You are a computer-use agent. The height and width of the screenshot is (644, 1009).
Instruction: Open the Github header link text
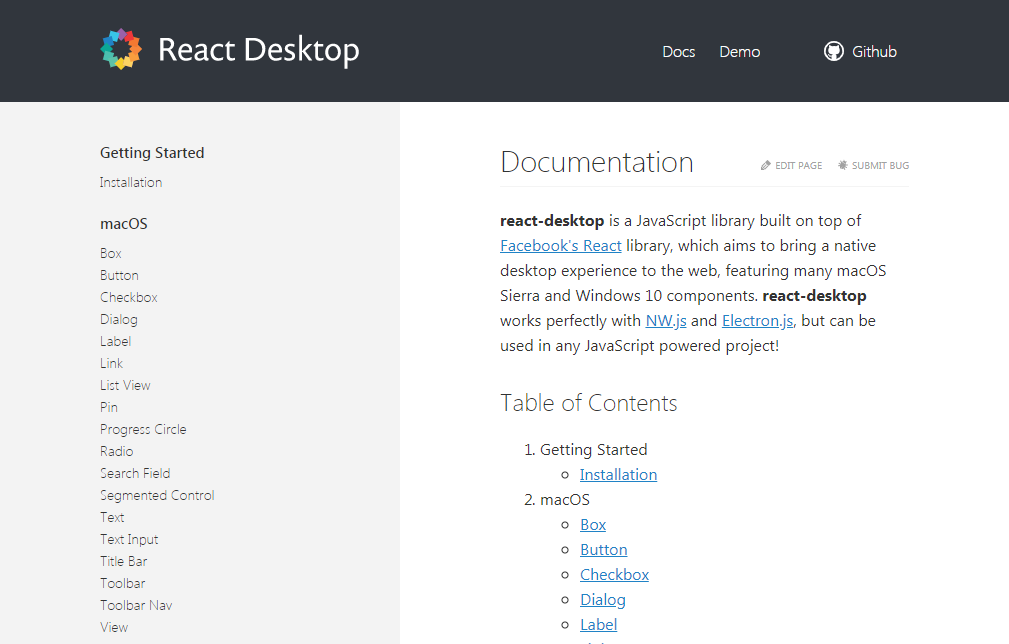874,51
